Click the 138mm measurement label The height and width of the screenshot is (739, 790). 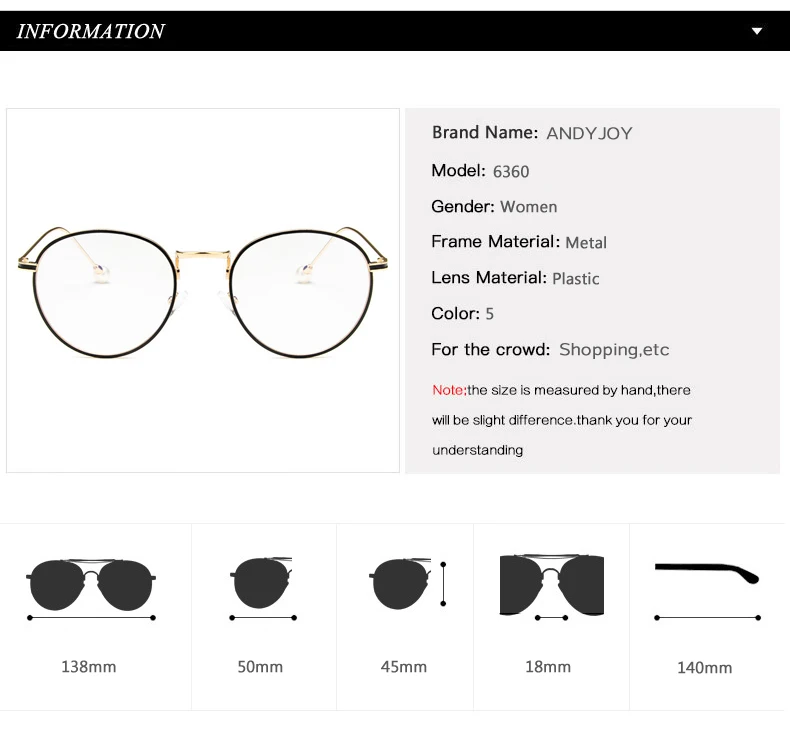pyautogui.click(x=89, y=666)
